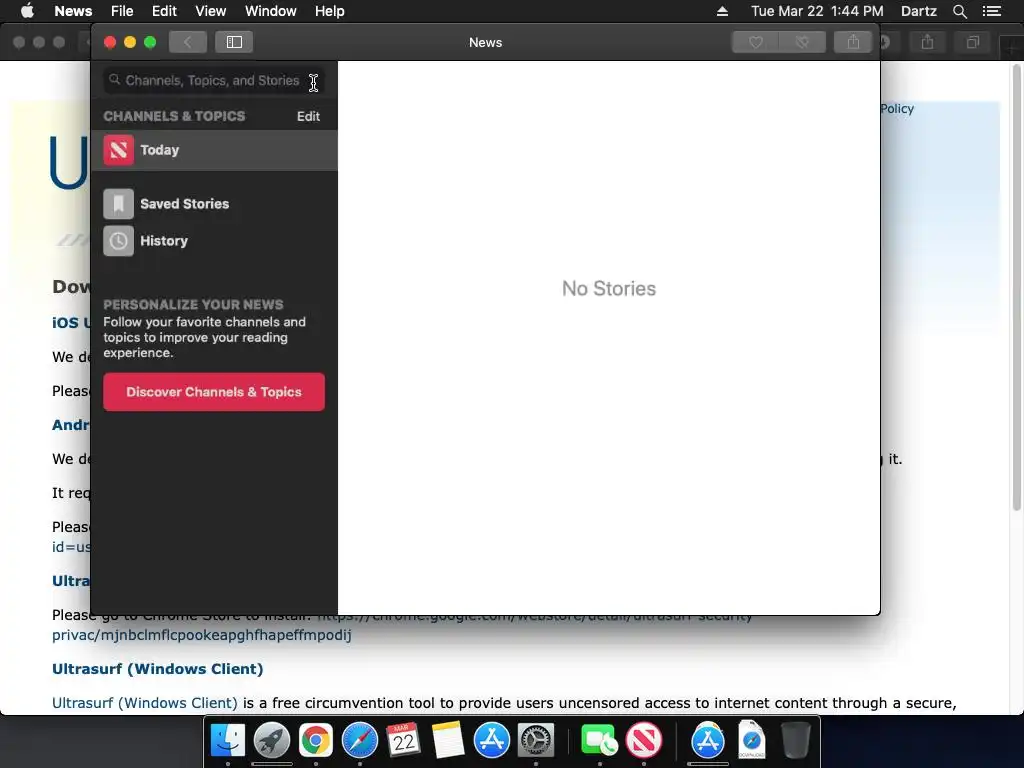Click Share icon in background Safari window
The image size is (1024, 768).
pos(927,42)
